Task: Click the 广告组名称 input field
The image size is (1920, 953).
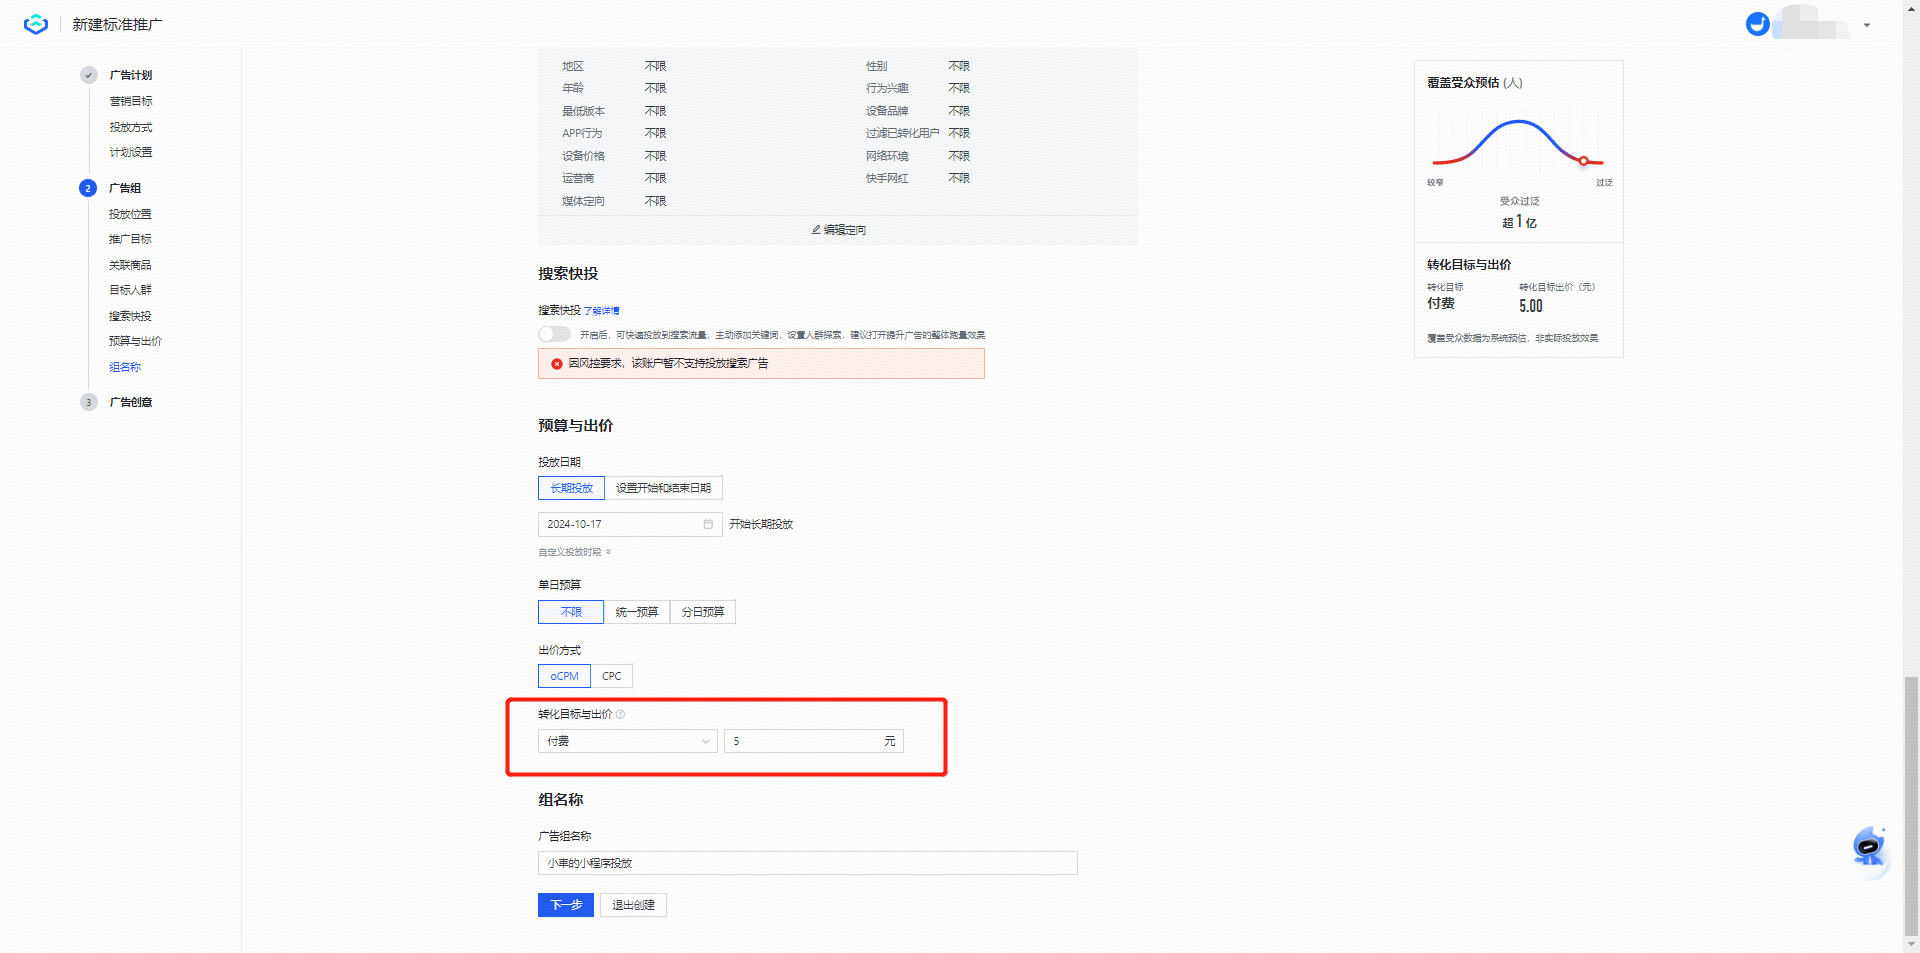Action: (x=807, y=863)
